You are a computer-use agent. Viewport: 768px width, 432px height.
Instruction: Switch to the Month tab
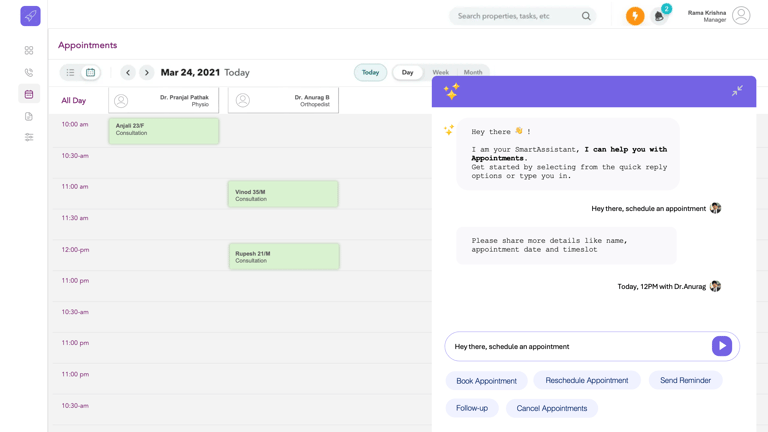[473, 72]
